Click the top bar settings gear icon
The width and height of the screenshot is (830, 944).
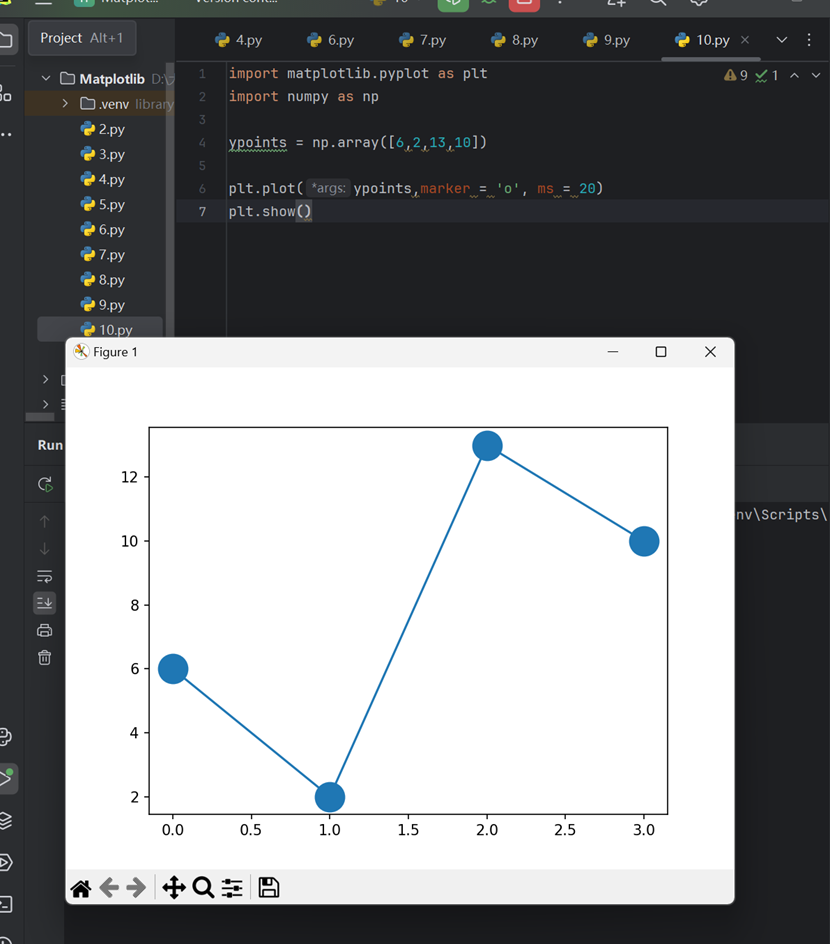(x=698, y=2)
